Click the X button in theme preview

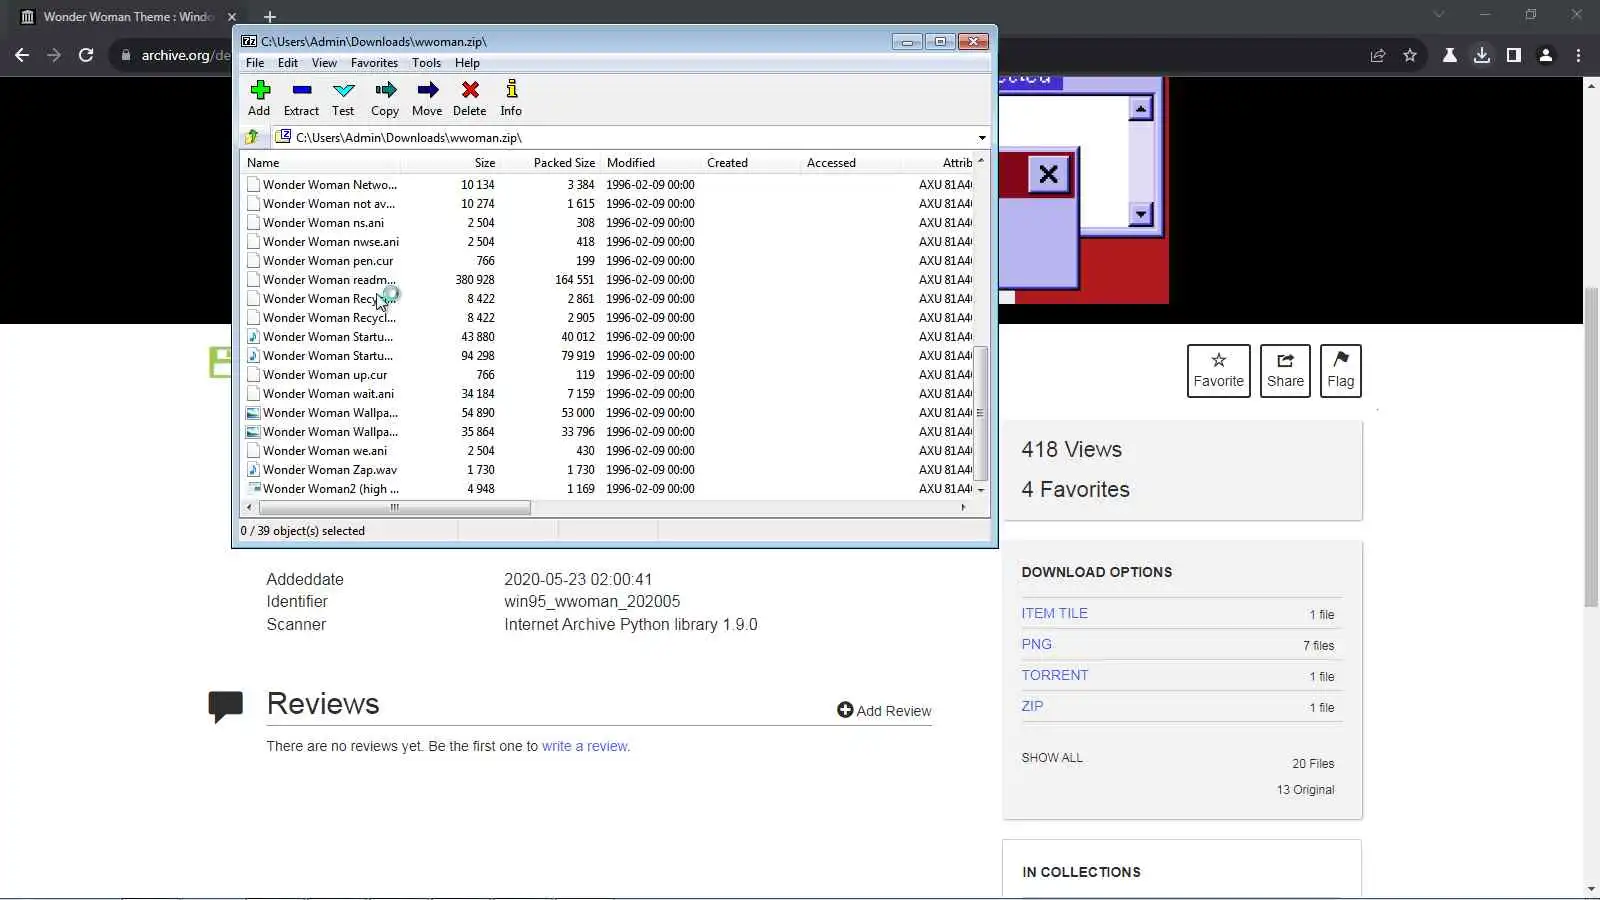pos(1048,175)
